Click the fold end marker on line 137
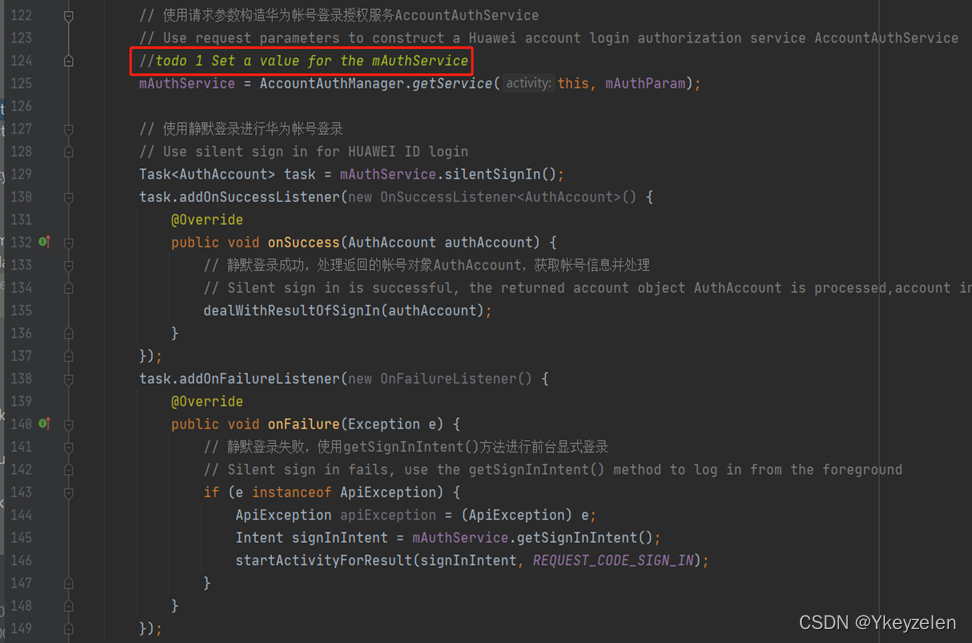Viewport: 972px width, 643px height. pyautogui.click(x=69, y=356)
